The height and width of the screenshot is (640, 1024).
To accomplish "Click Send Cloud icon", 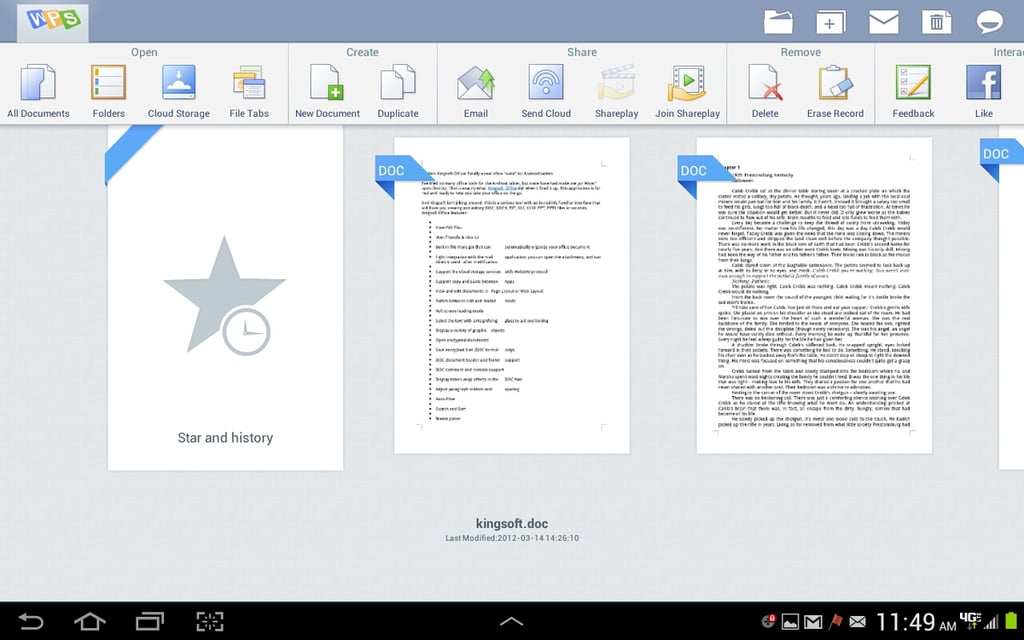I will (546, 91).
